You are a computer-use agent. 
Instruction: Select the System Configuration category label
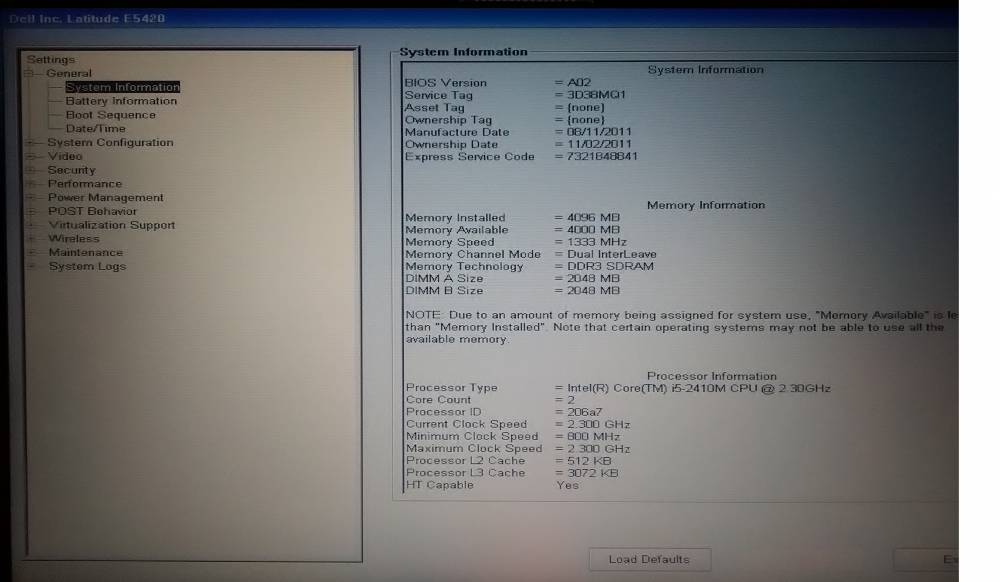110,142
